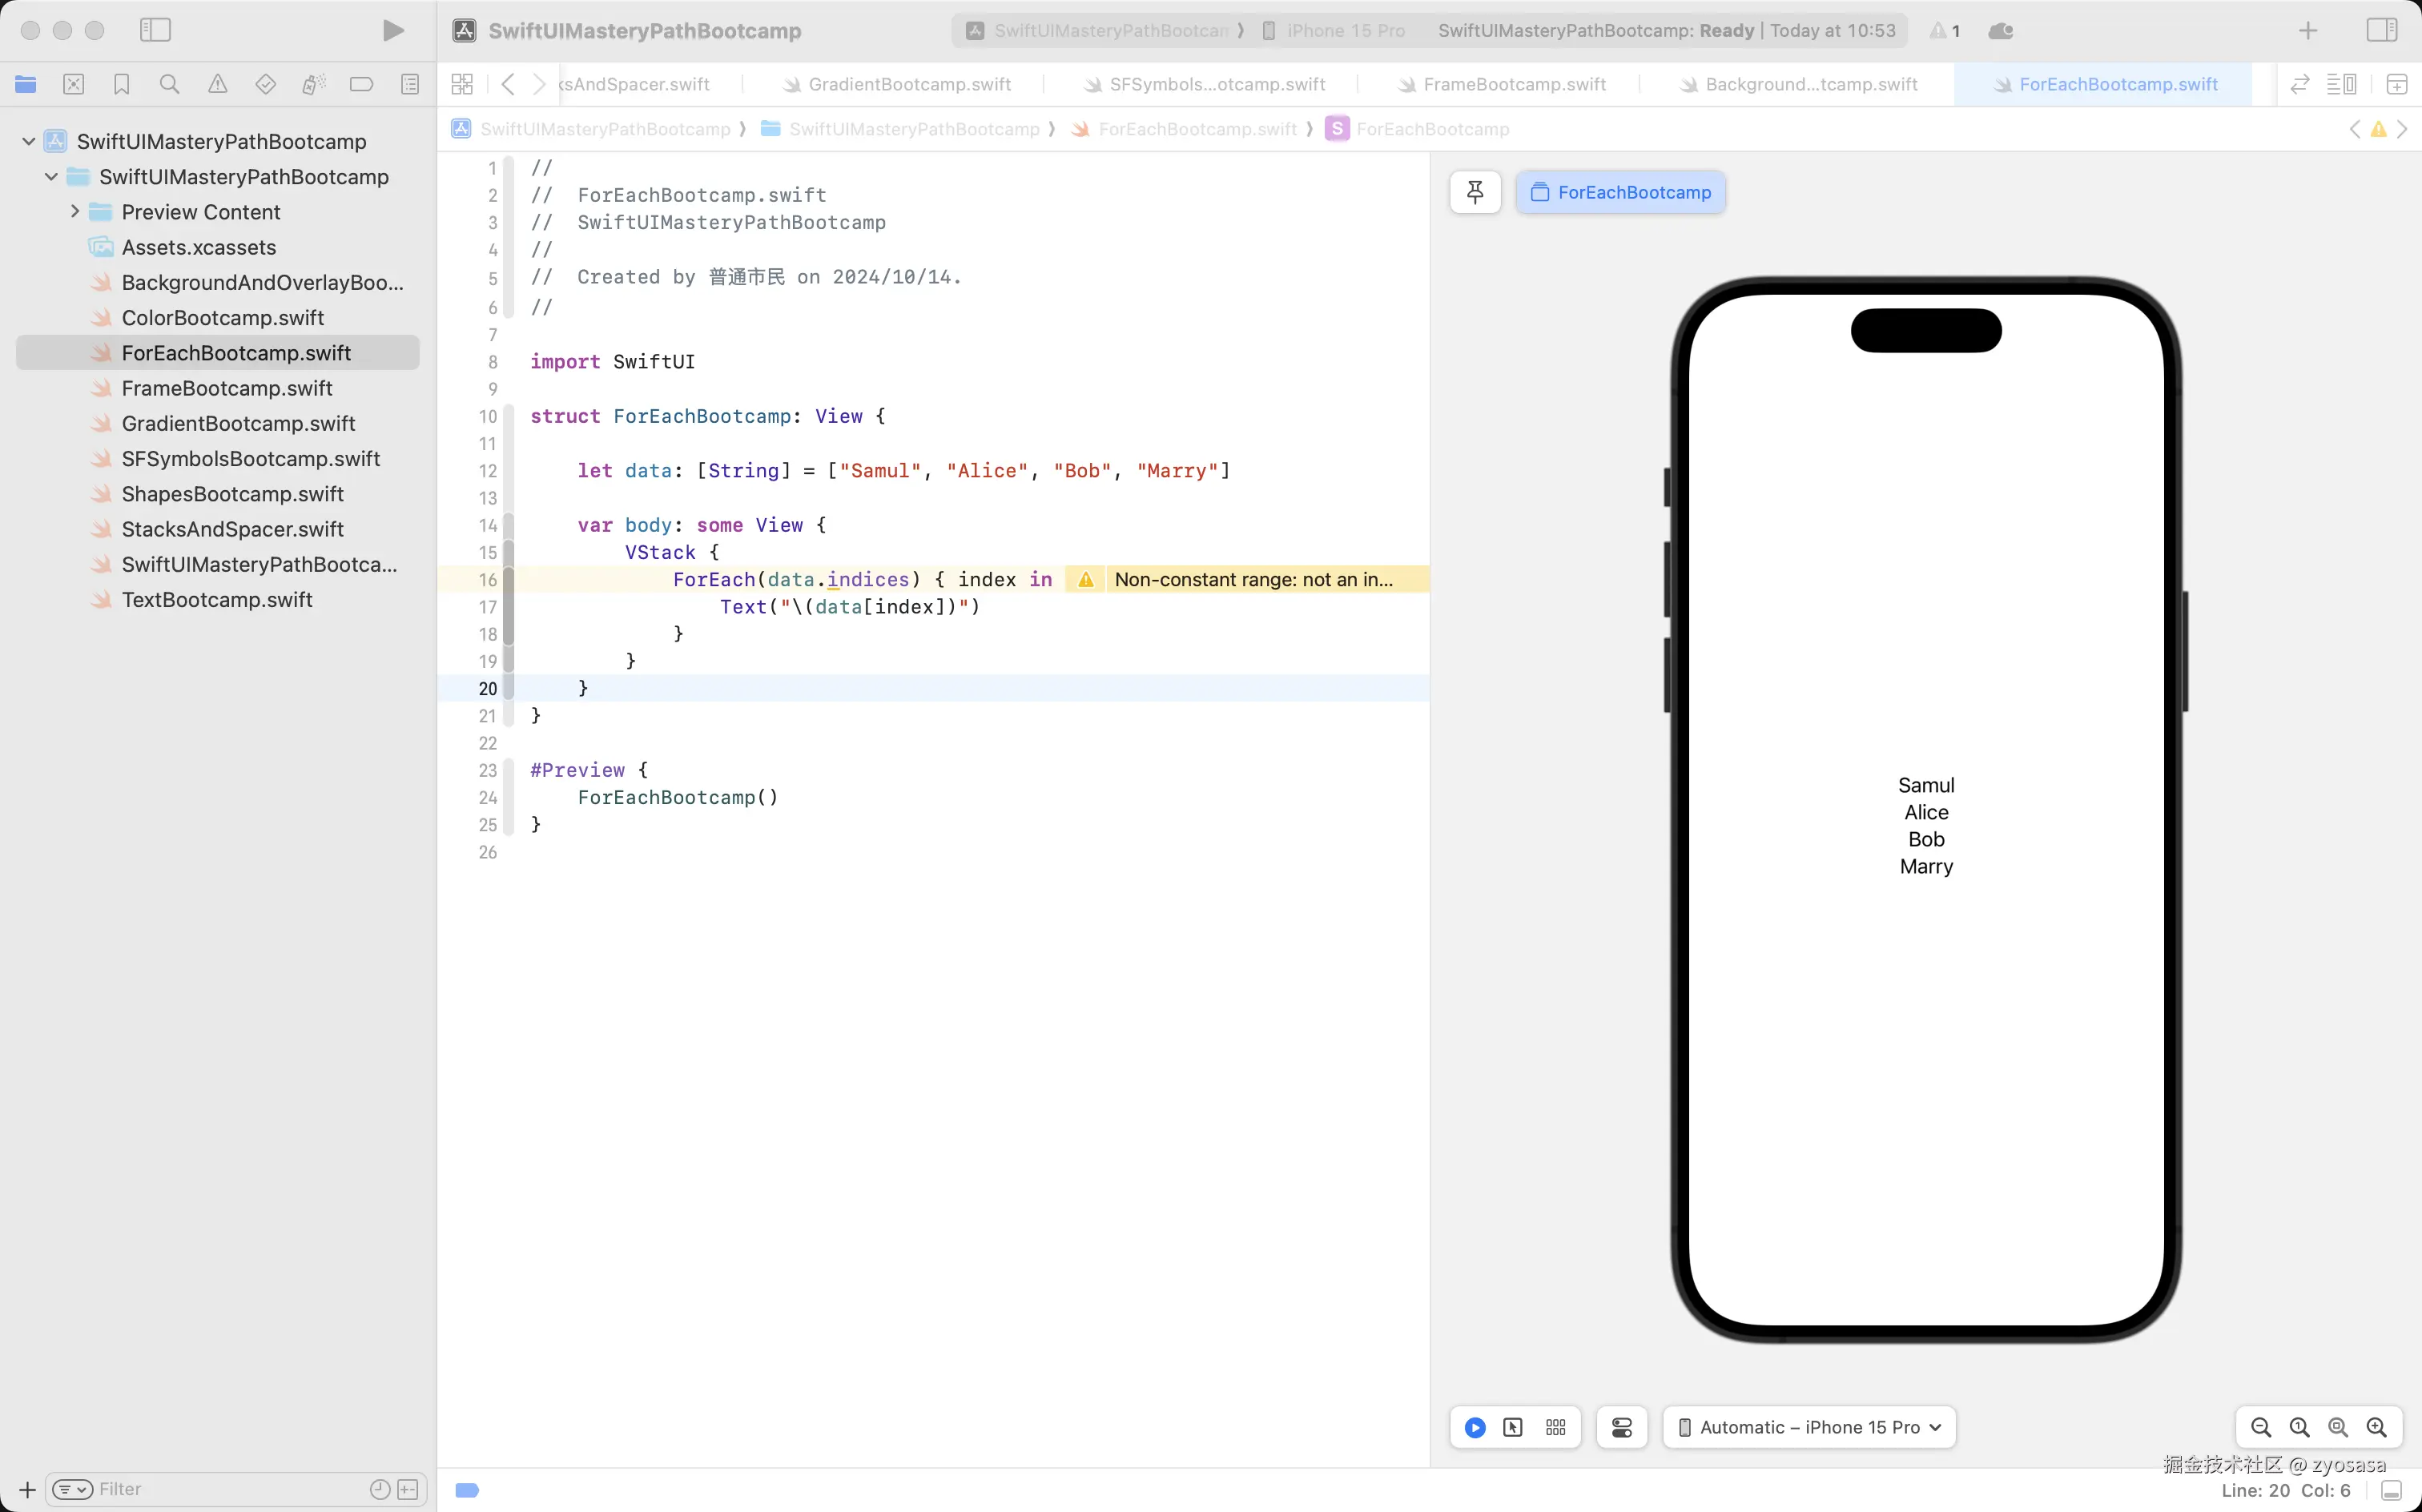
Task: Open the Bookmark navigator icon
Action: 121,85
